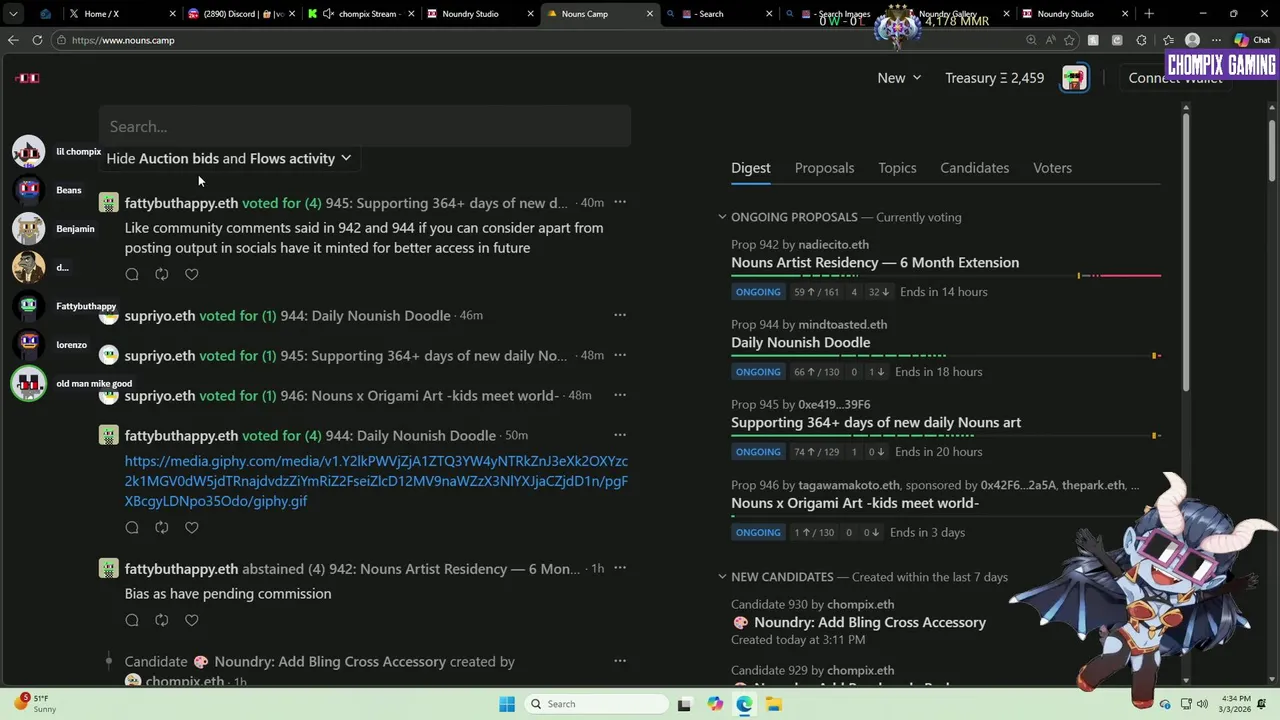Open Supporting 364+ days proposal in digest
The height and width of the screenshot is (720, 1280).
pos(876,422)
